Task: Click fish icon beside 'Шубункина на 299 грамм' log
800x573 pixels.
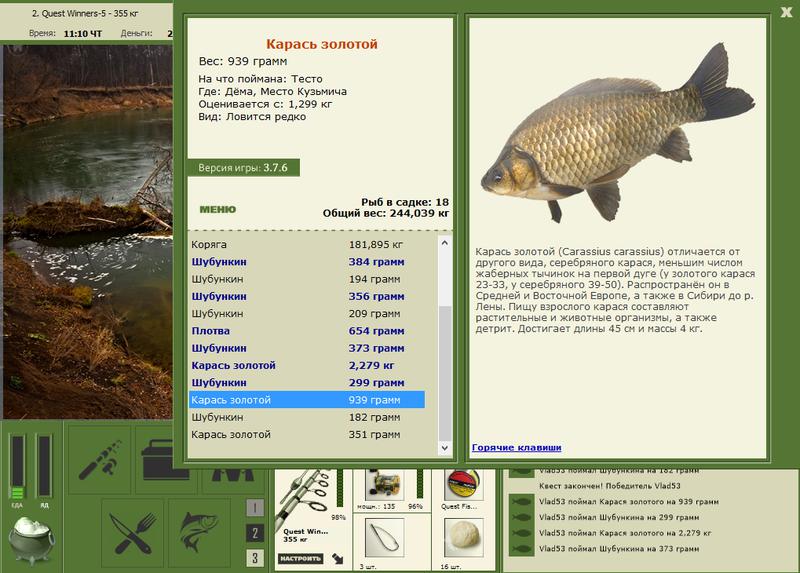Action: pos(521,517)
